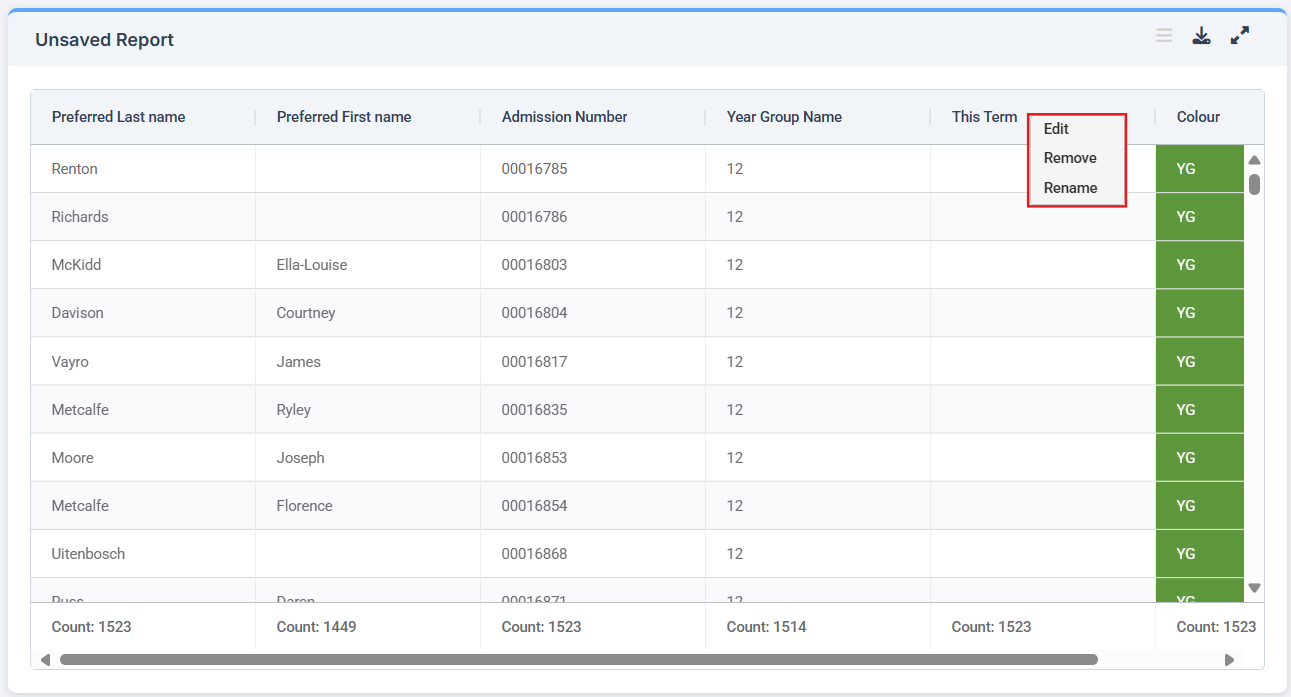The image size is (1291, 697).
Task: Click the right arrow on the horizontal scrollbar
Action: 1229,660
